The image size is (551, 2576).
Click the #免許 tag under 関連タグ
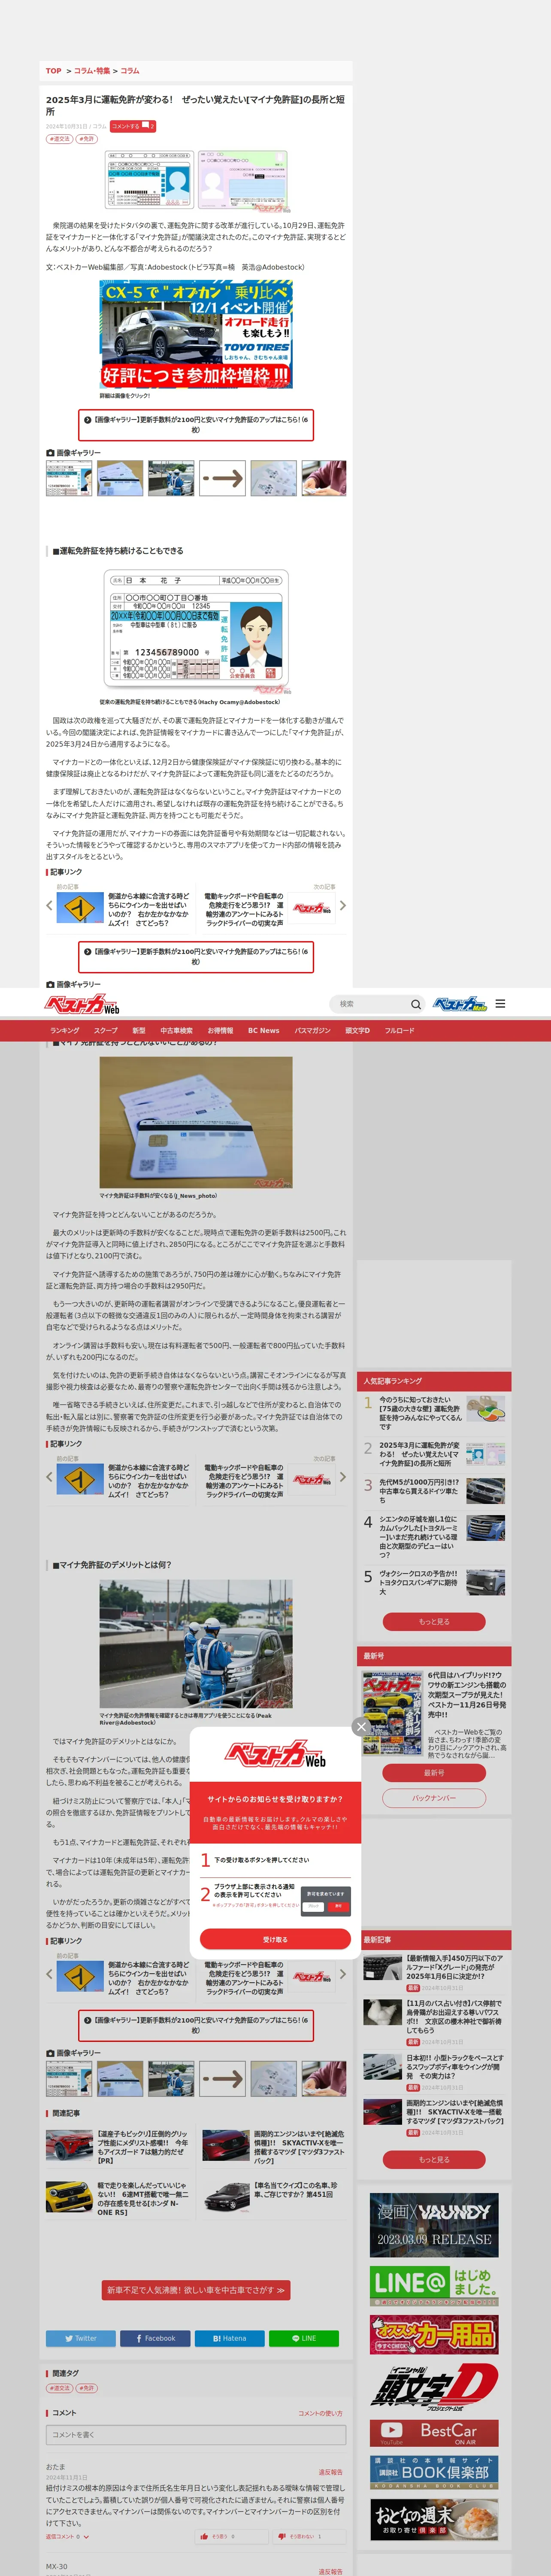click(x=87, y=2388)
